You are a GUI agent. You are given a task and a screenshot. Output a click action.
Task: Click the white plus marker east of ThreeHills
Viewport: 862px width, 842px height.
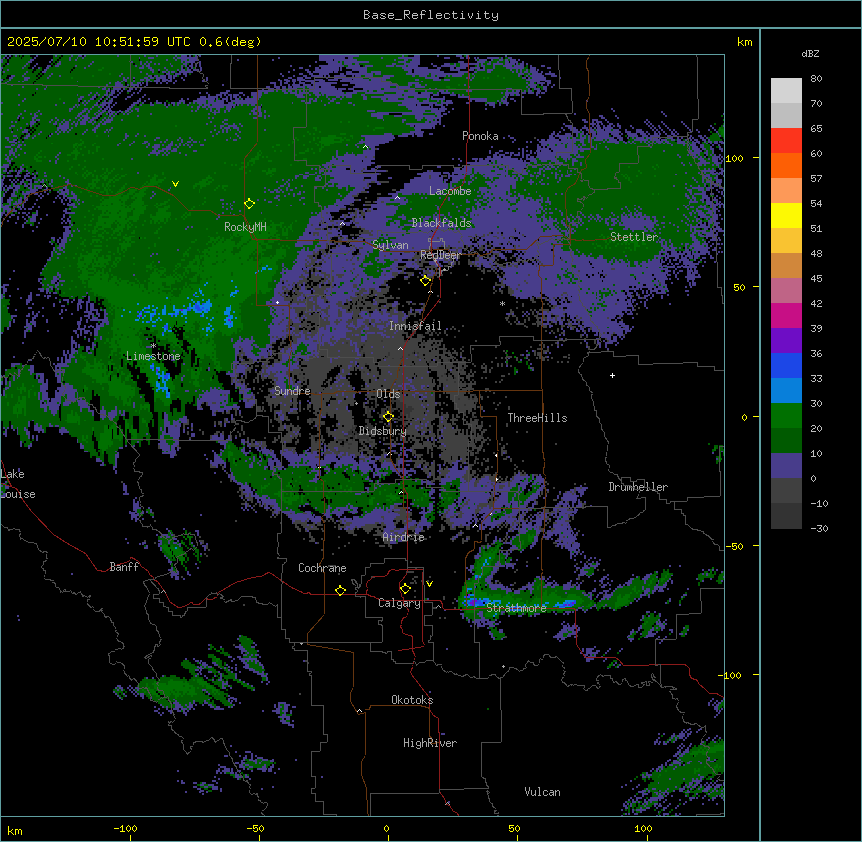click(x=612, y=375)
